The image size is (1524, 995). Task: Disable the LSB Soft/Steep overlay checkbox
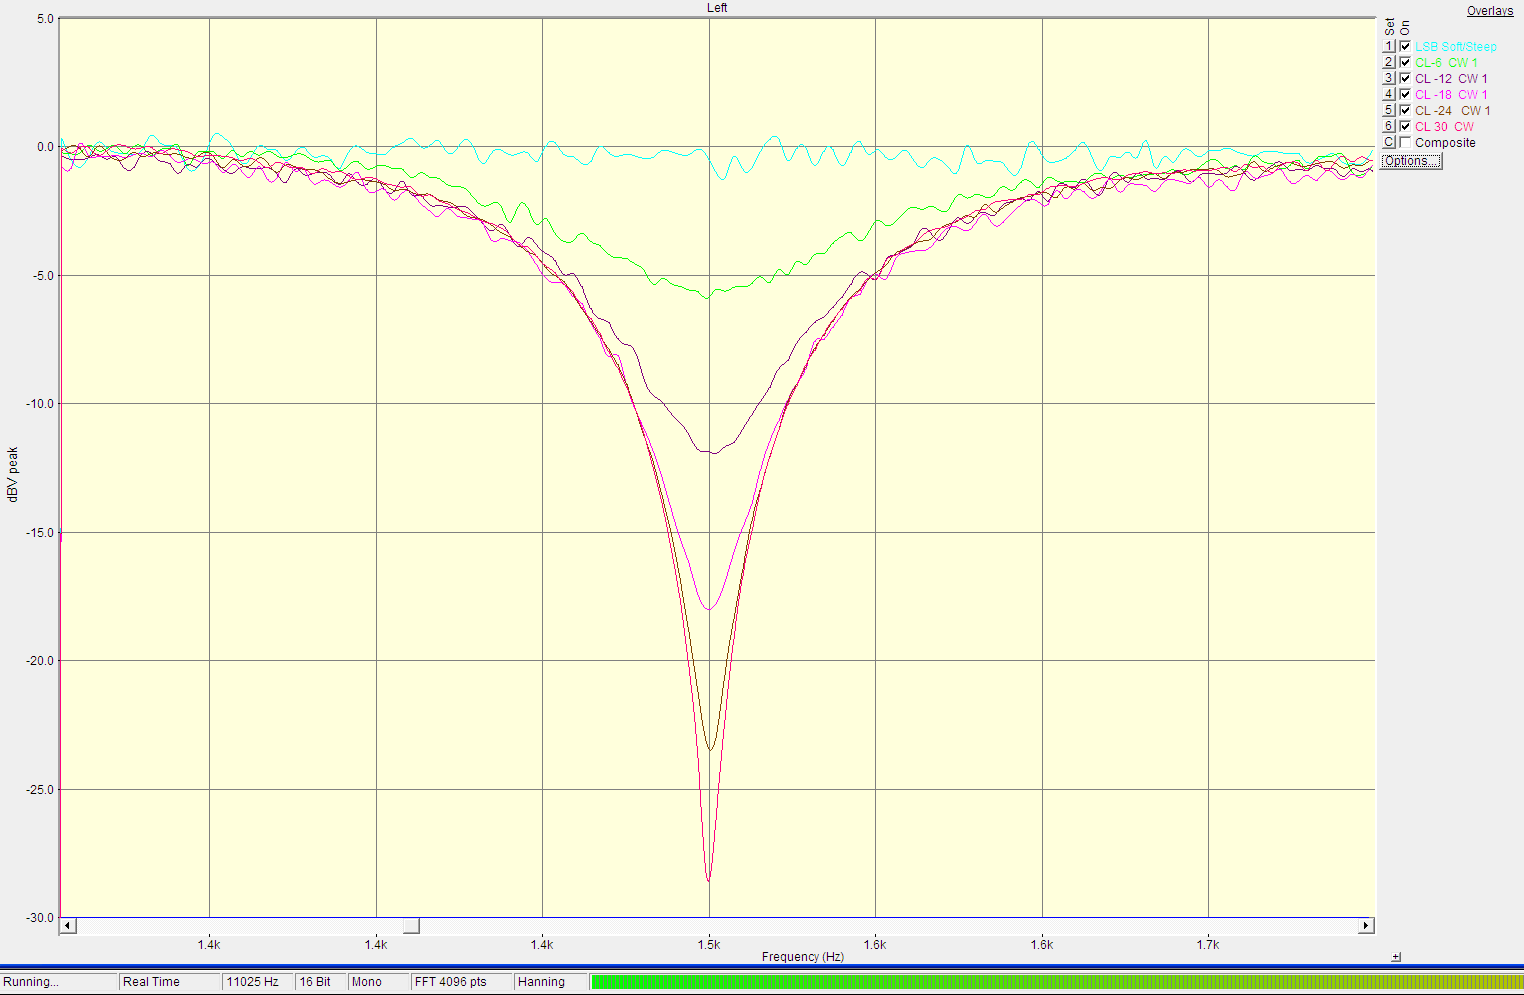pyautogui.click(x=1405, y=47)
